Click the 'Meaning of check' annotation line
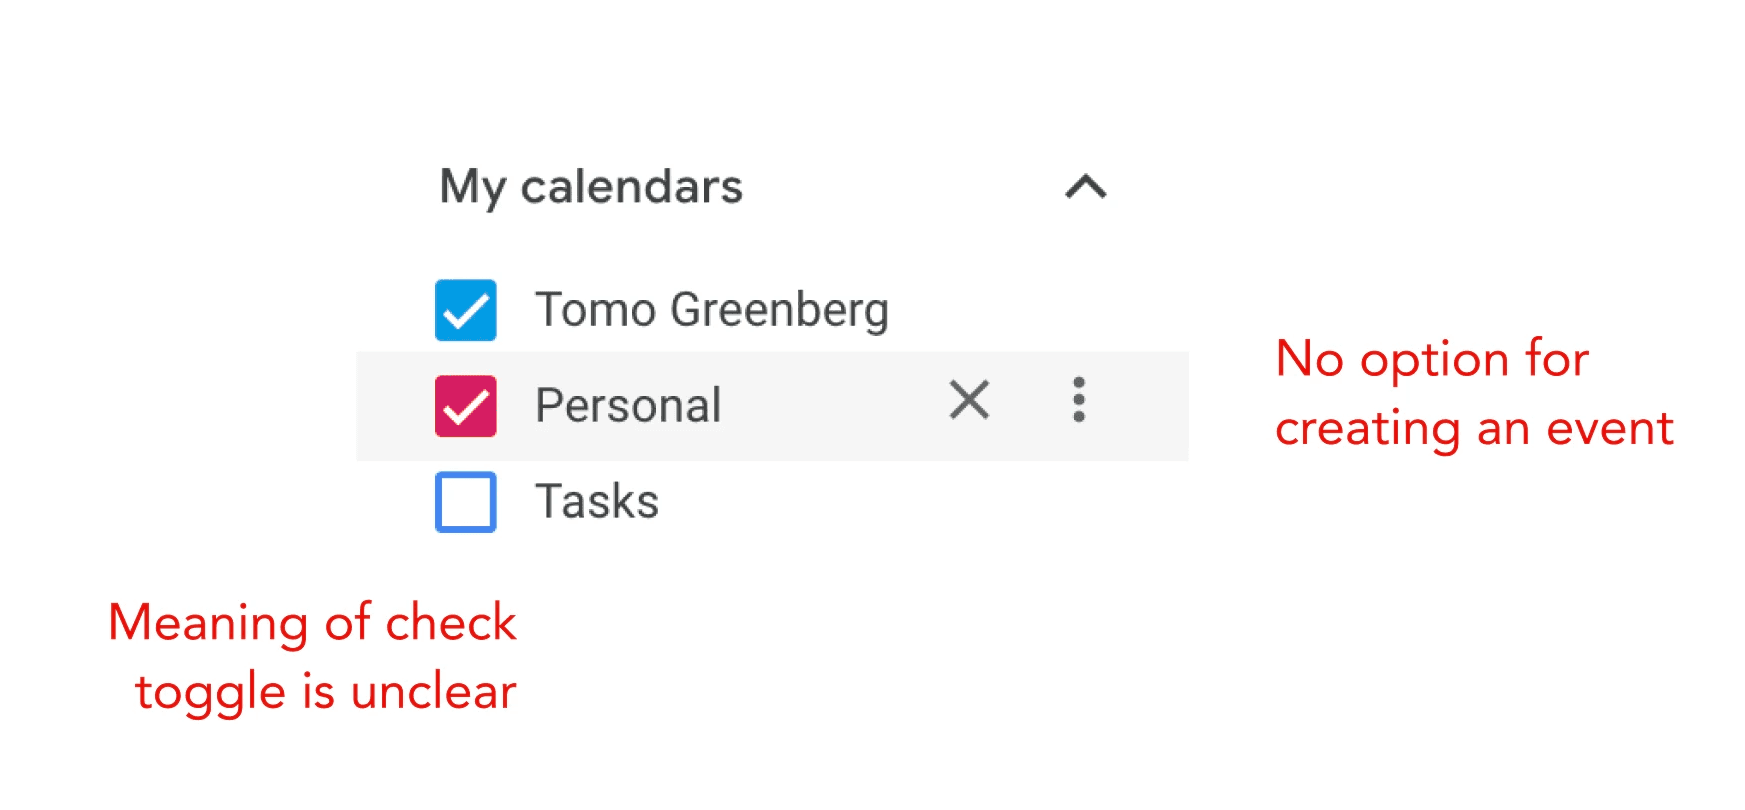Screen dimensions: 1745x810 312,623
